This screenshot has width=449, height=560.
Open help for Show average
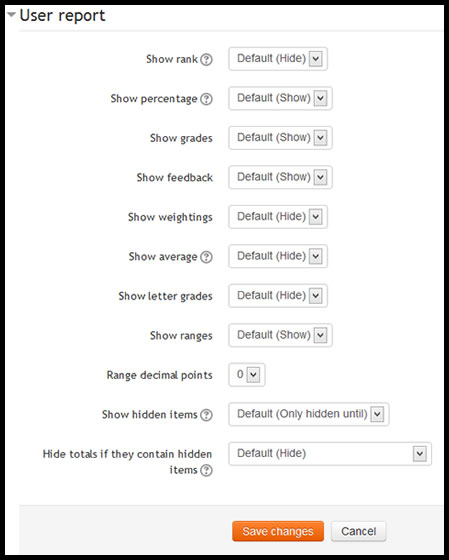tap(206, 257)
